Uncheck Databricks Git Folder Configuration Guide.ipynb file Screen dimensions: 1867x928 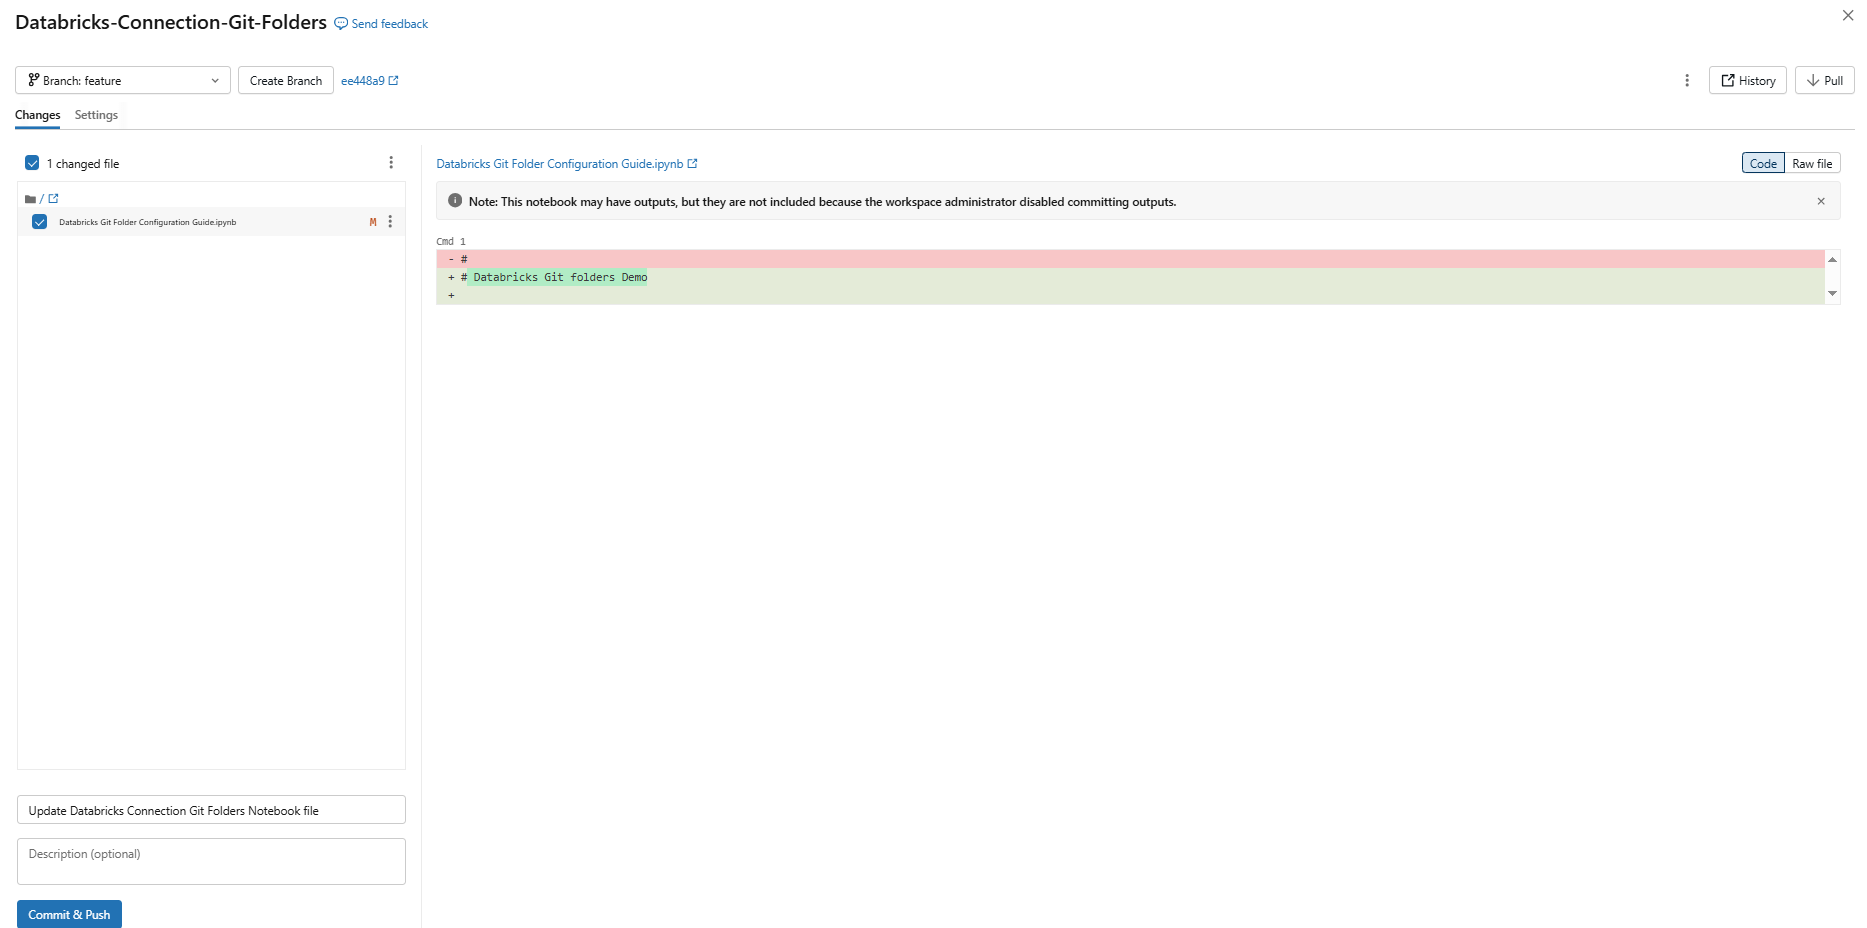coord(40,222)
